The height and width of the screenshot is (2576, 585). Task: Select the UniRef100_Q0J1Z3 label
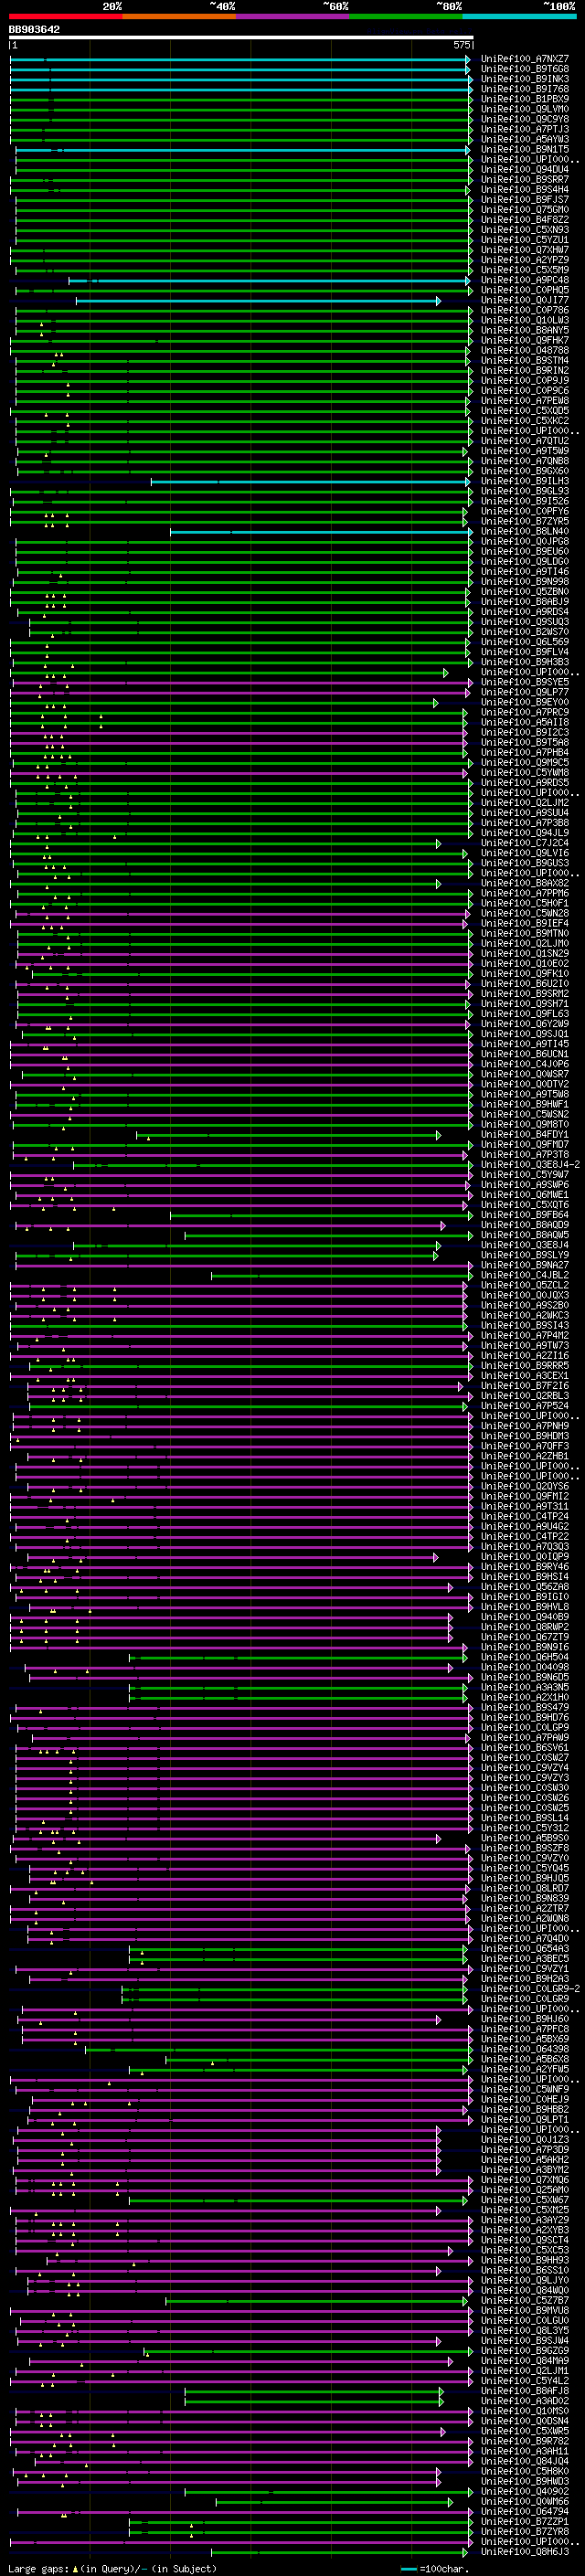point(525,2140)
